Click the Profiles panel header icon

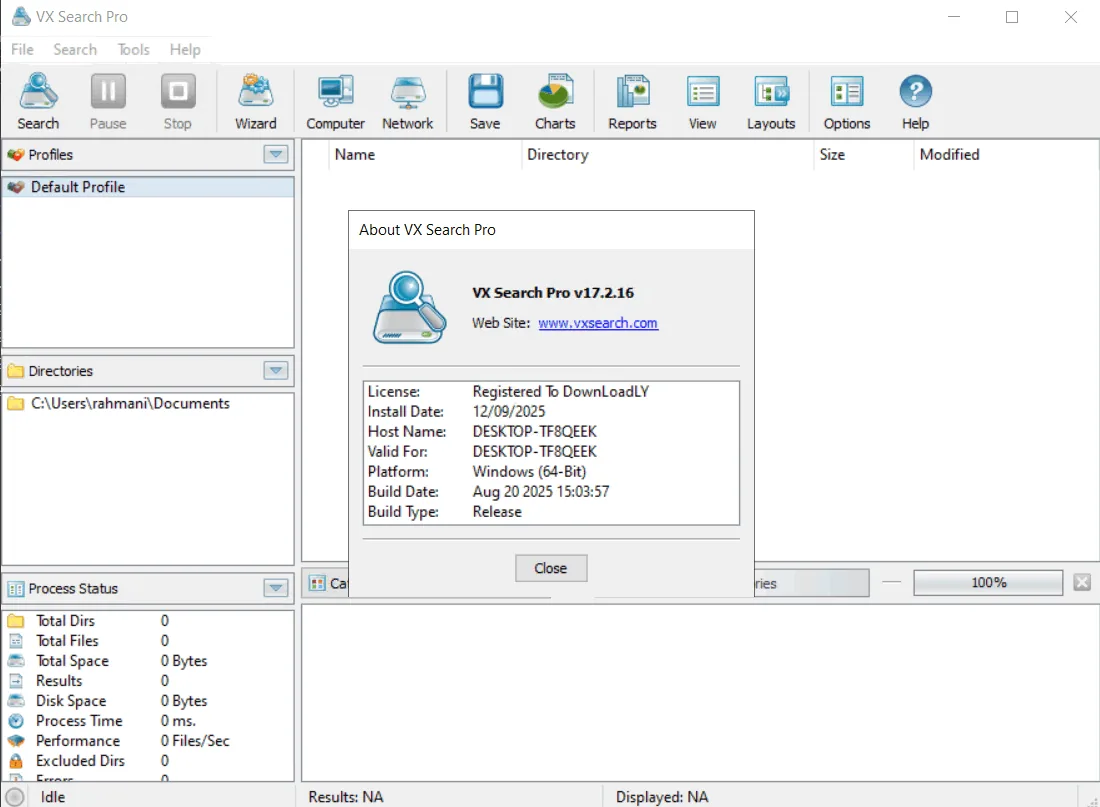click(x=15, y=154)
